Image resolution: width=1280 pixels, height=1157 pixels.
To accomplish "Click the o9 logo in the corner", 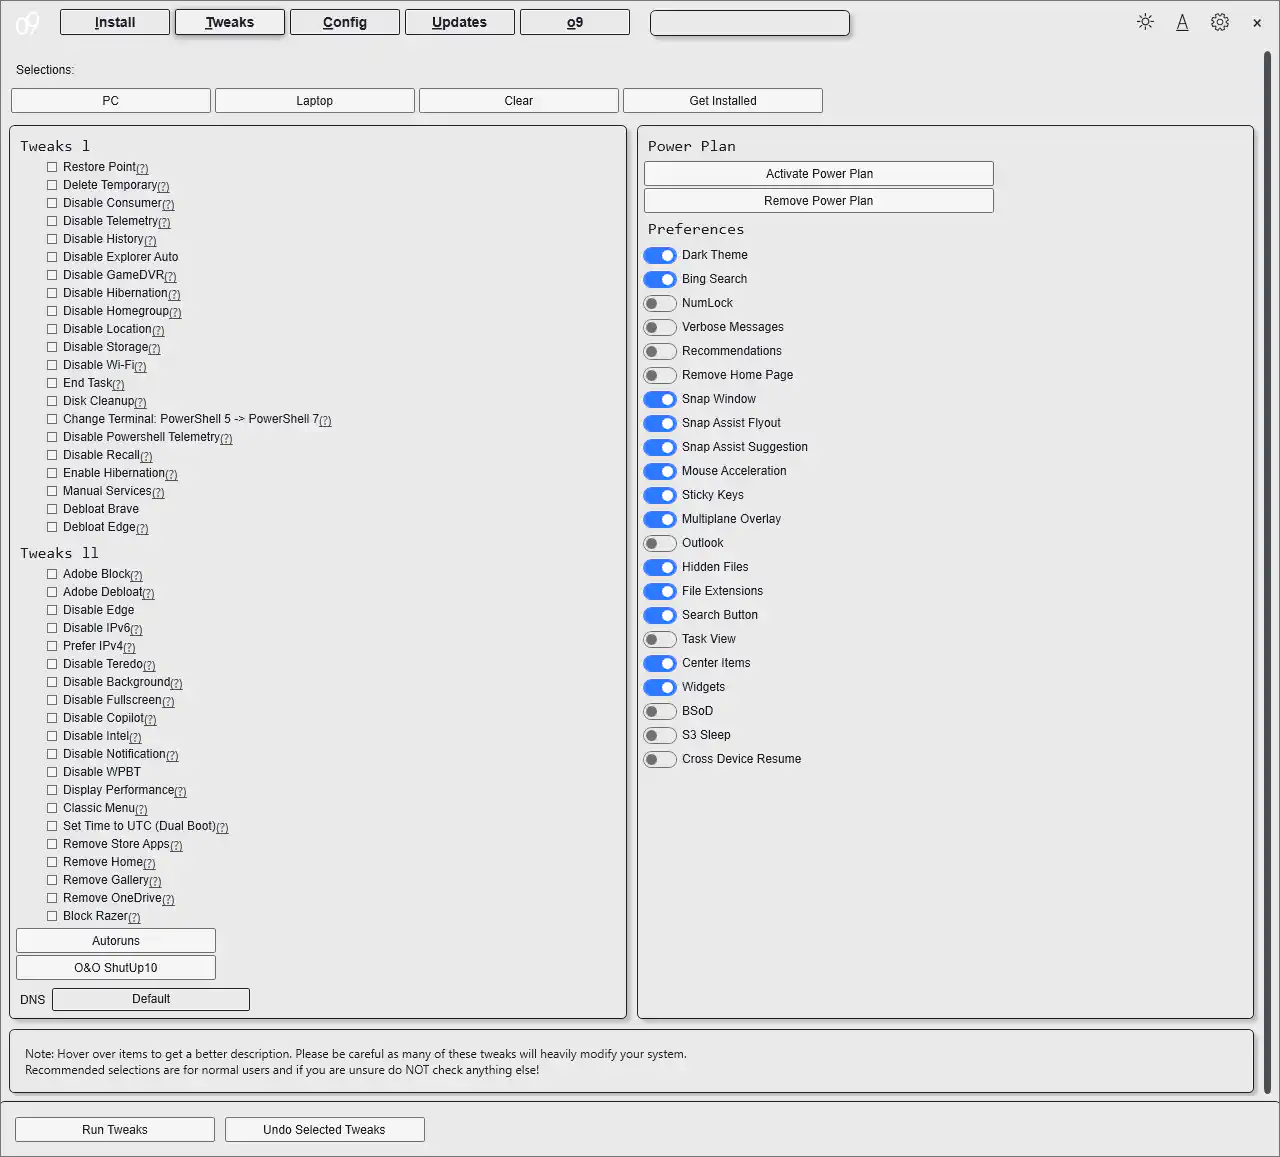I will (27, 21).
